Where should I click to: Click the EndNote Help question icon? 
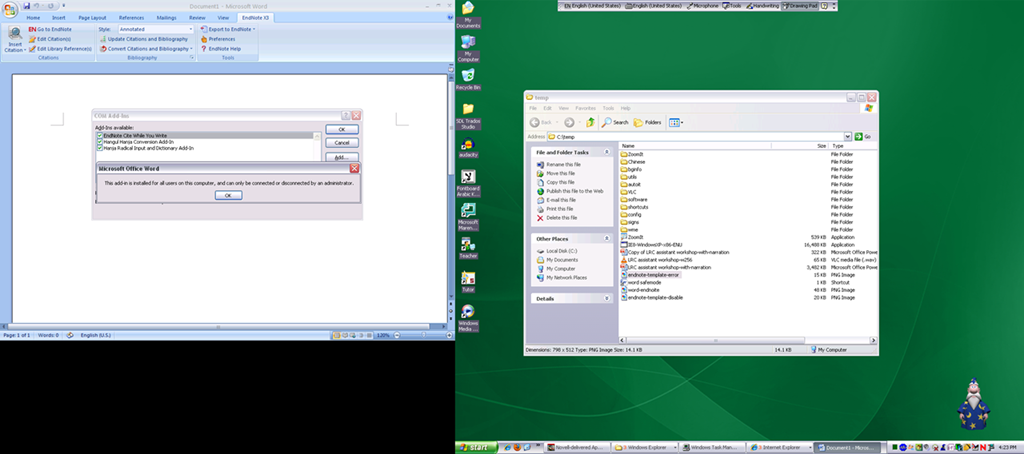pos(204,48)
